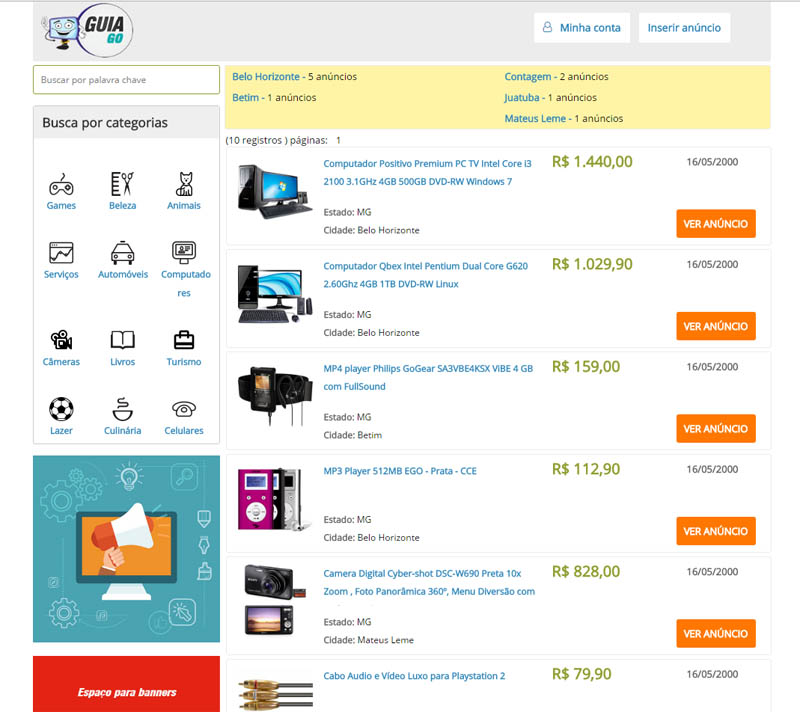This screenshot has width=800, height=712.
Task: Click the user icon beside Minha conta
Action: (x=547, y=27)
